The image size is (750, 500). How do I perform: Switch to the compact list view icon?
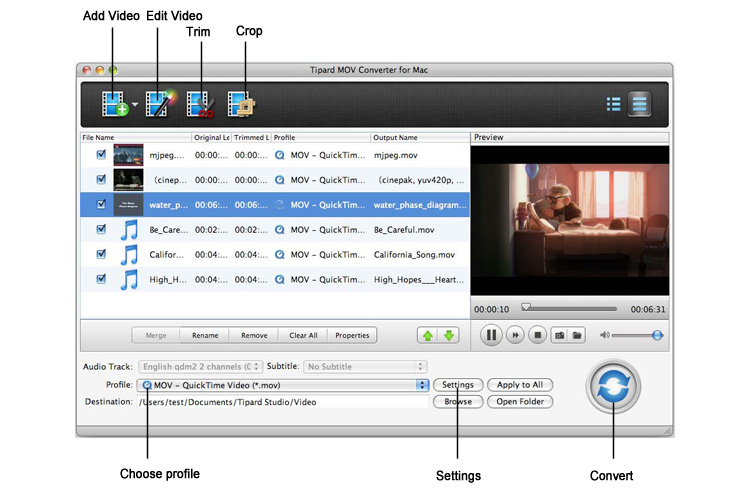pos(613,104)
